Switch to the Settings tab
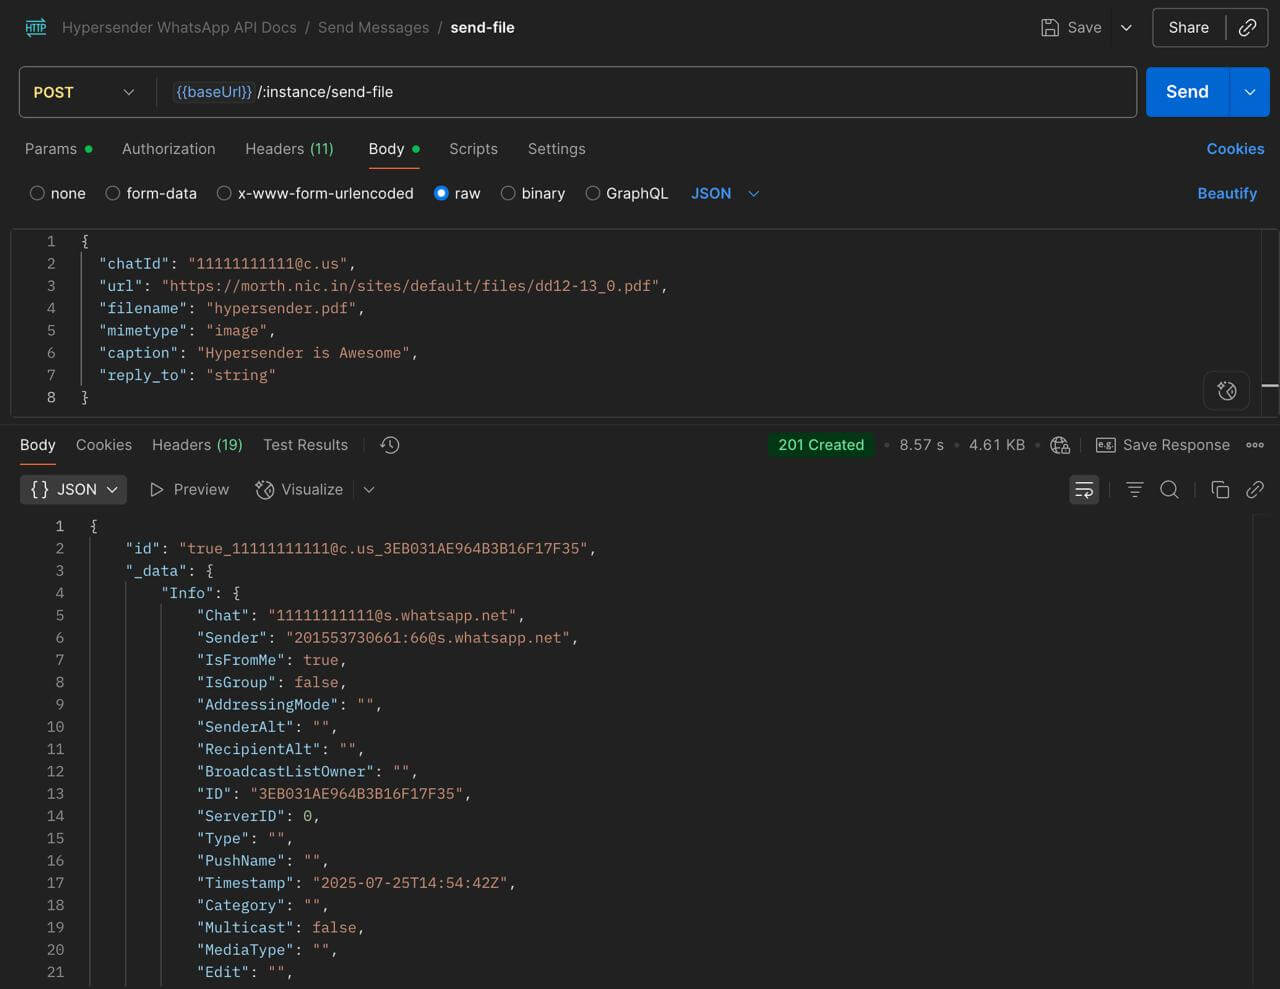 (556, 149)
